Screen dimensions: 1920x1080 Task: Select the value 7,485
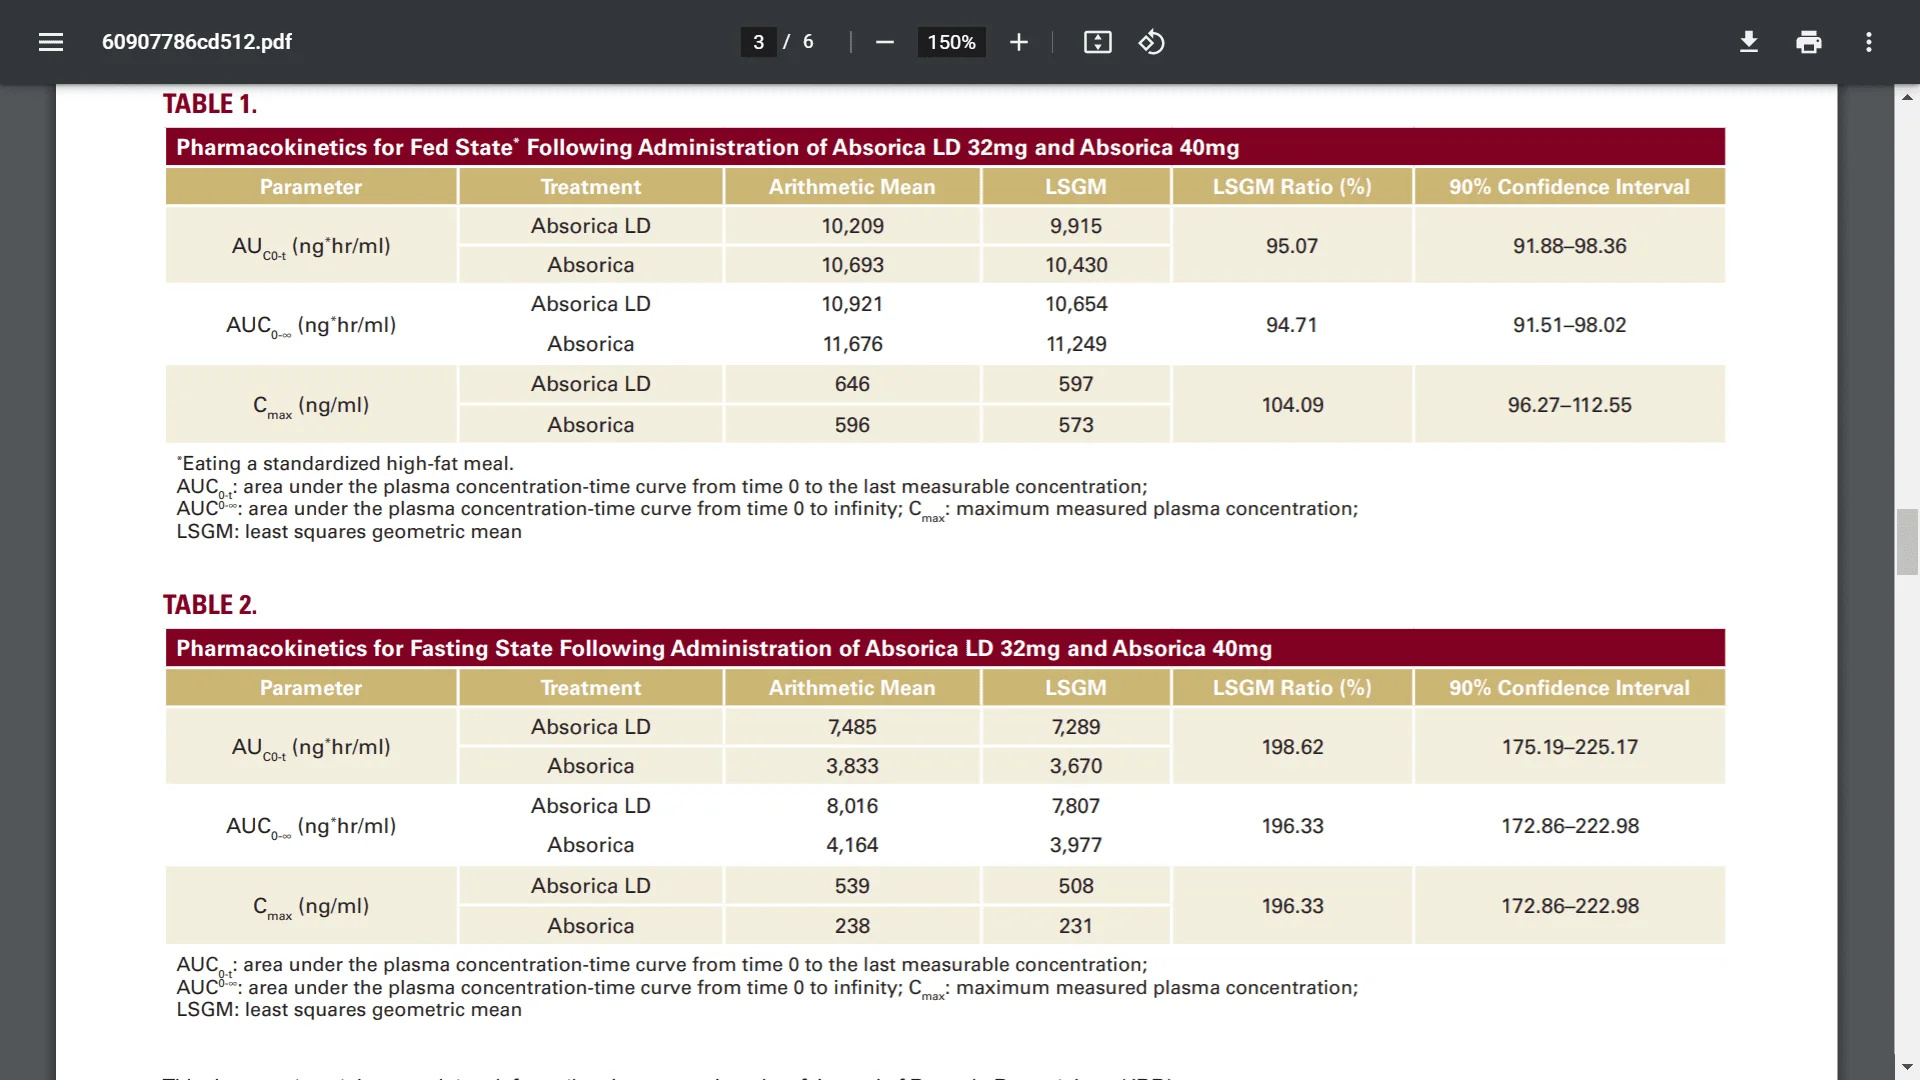(852, 727)
